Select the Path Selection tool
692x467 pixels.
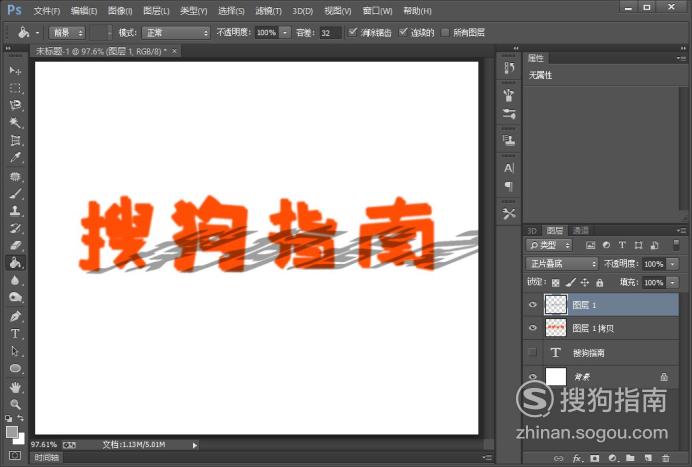click(15, 351)
